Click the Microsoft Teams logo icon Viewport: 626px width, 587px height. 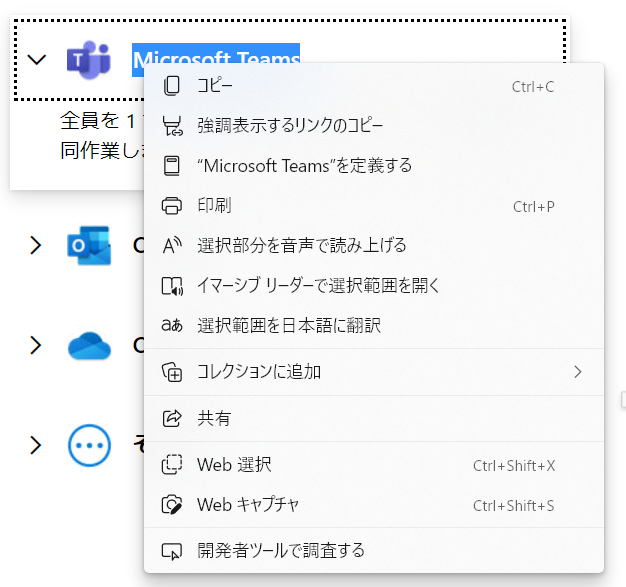(89, 60)
